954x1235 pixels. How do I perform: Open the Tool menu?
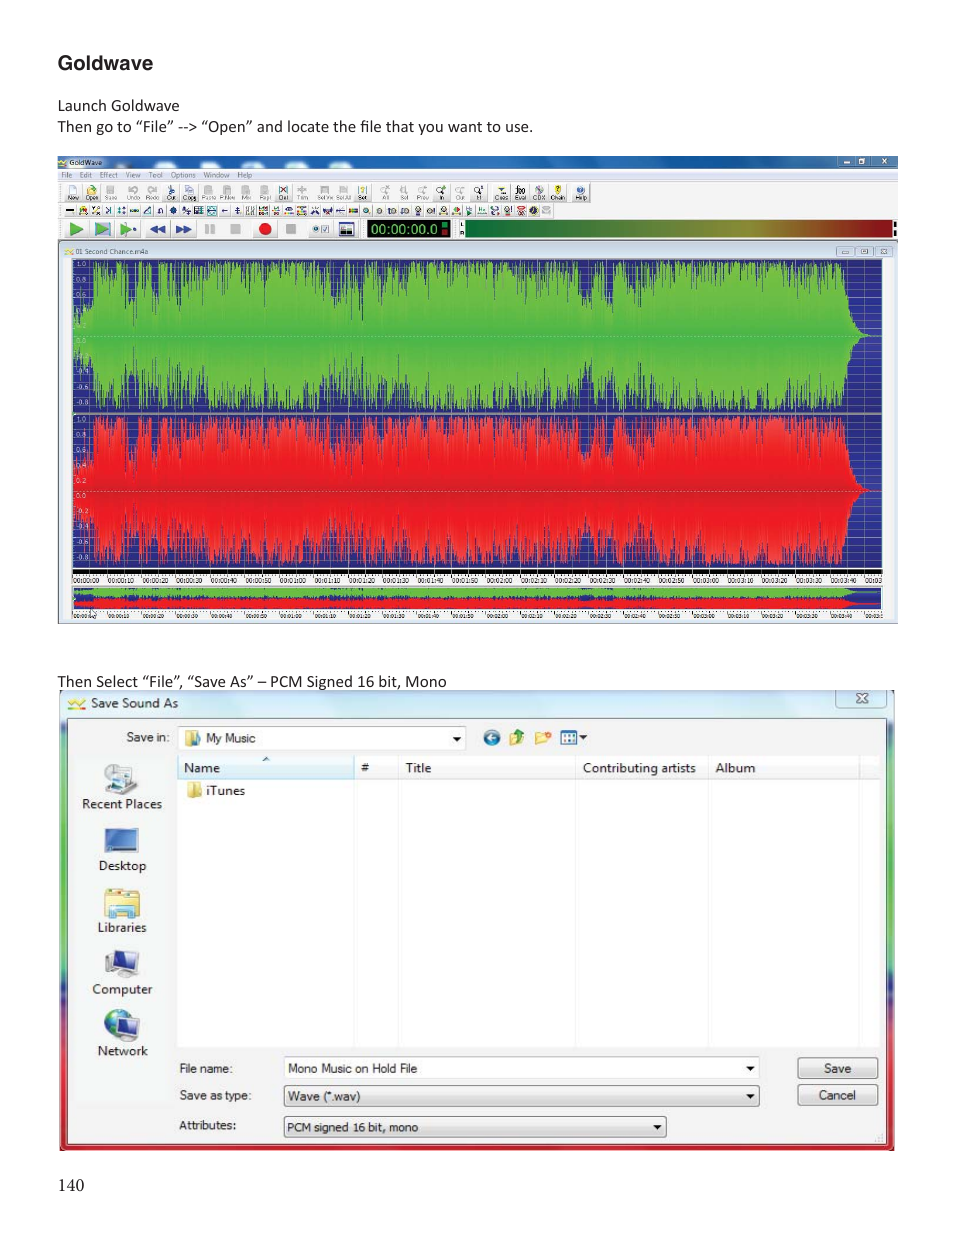156,175
